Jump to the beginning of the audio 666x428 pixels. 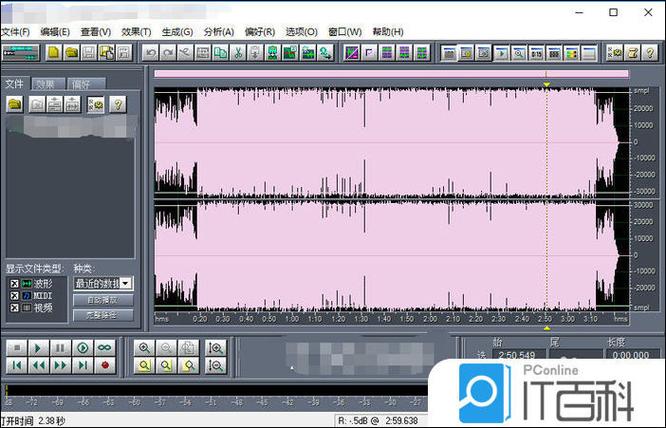click(15, 366)
